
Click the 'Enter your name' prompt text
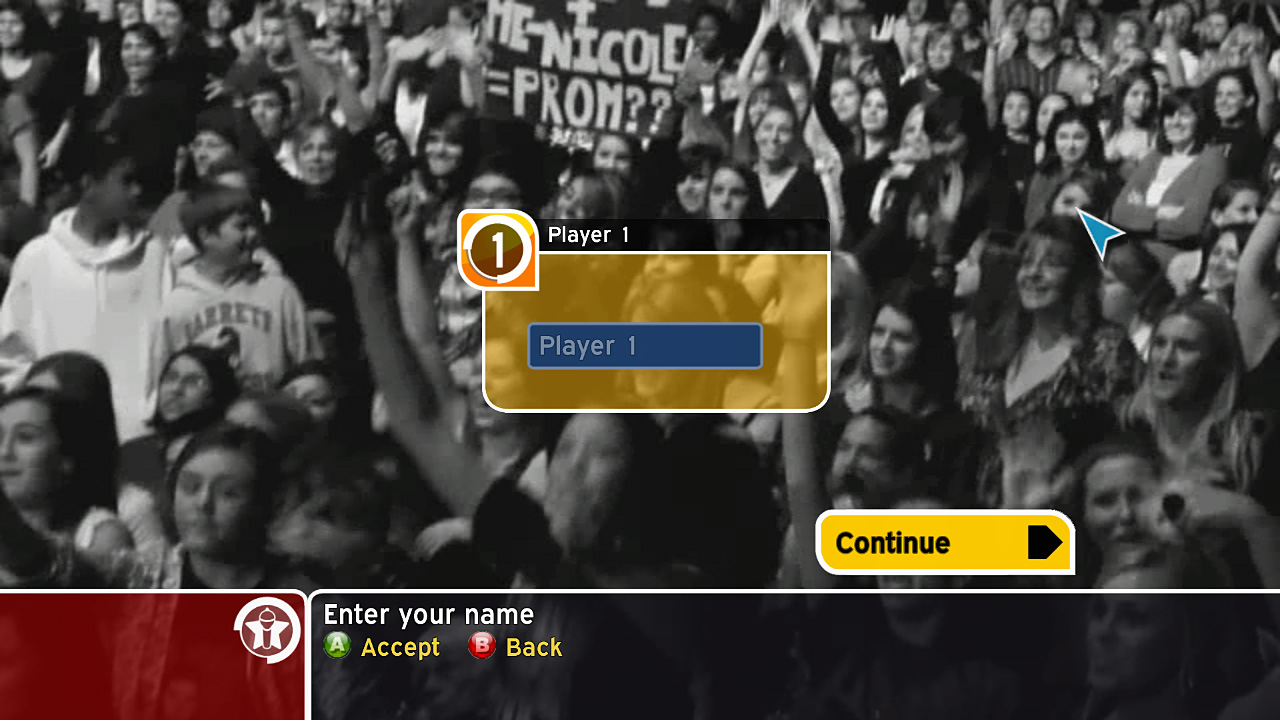coord(429,614)
